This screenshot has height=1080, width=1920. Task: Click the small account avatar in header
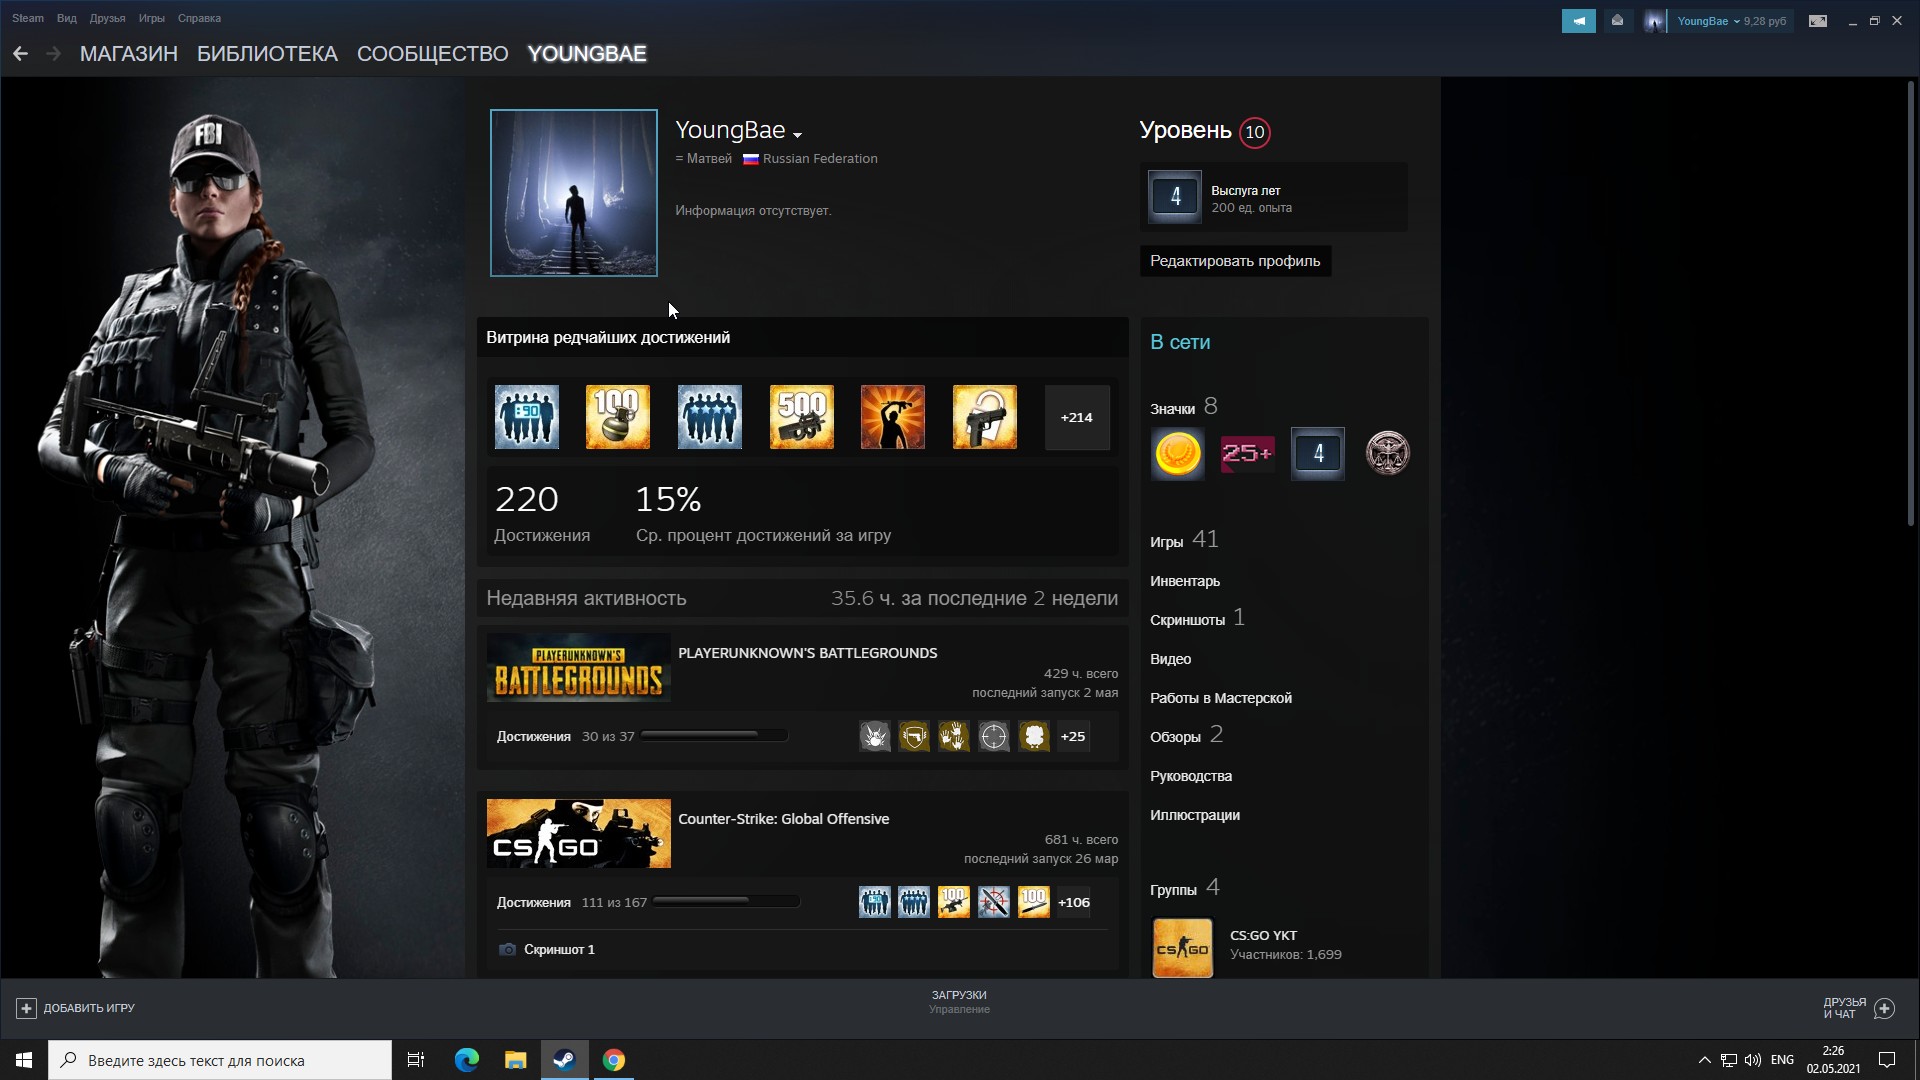click(x=1655, y=21)
